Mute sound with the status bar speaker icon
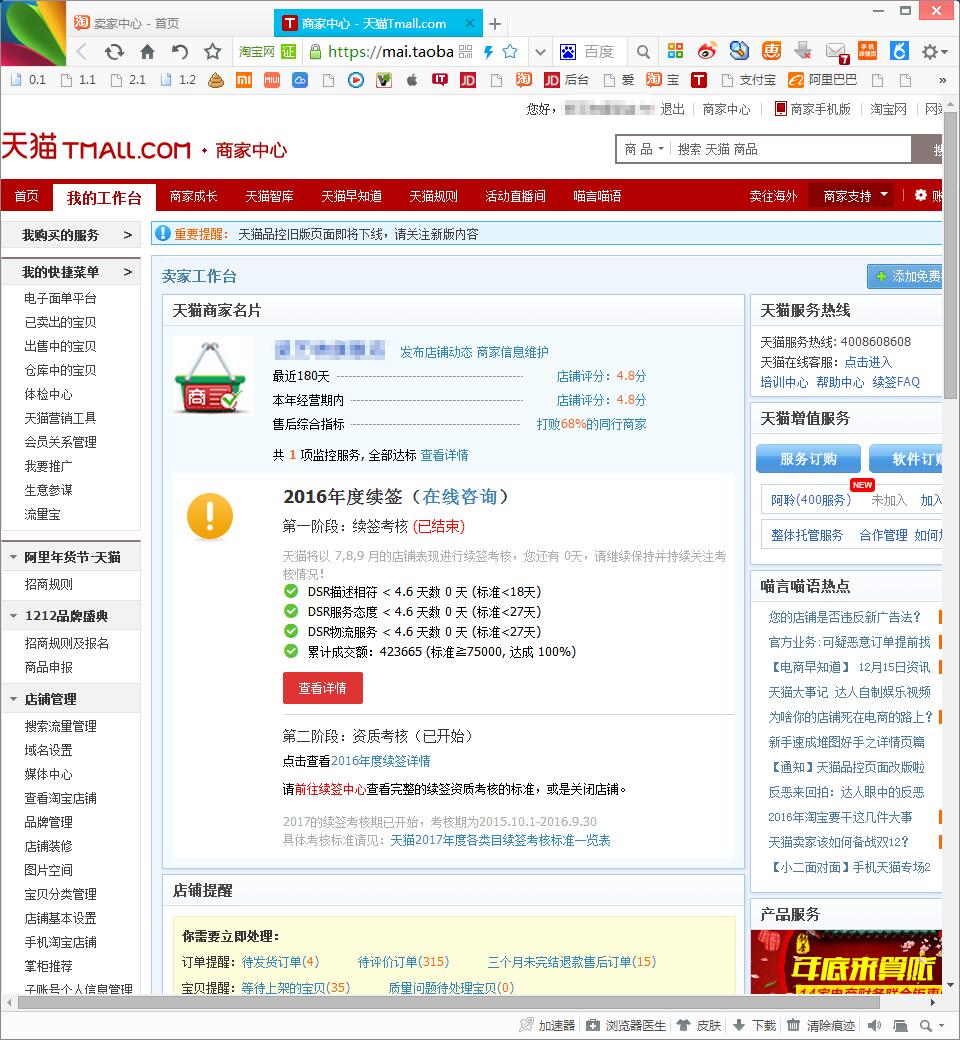 pyautogui.click(x=874, y=1025)
